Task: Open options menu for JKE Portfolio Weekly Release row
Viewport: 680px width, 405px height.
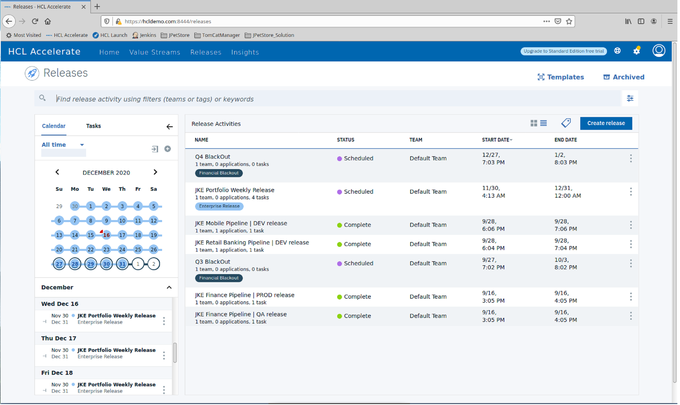Action: click(631, 192)
